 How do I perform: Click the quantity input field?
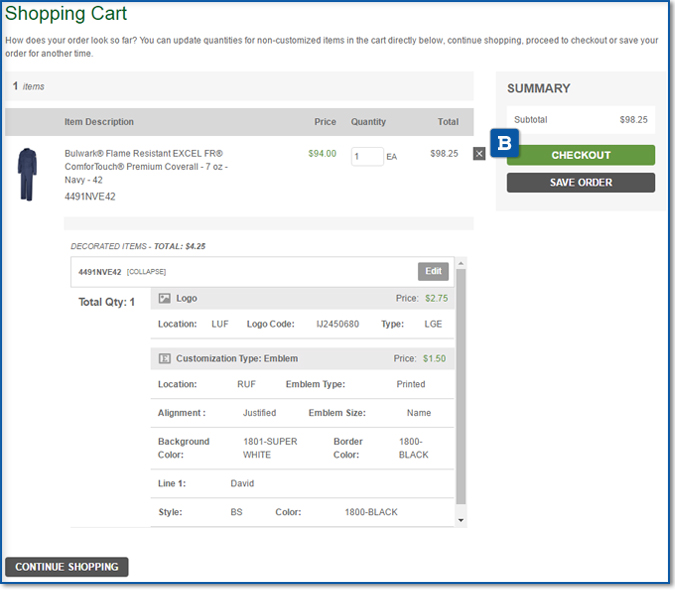pyautogui.click(x=367, y=156)
